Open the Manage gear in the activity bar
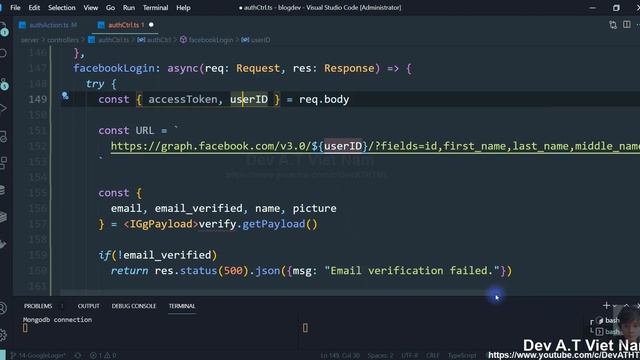640x360 pixels. point(3,335)
